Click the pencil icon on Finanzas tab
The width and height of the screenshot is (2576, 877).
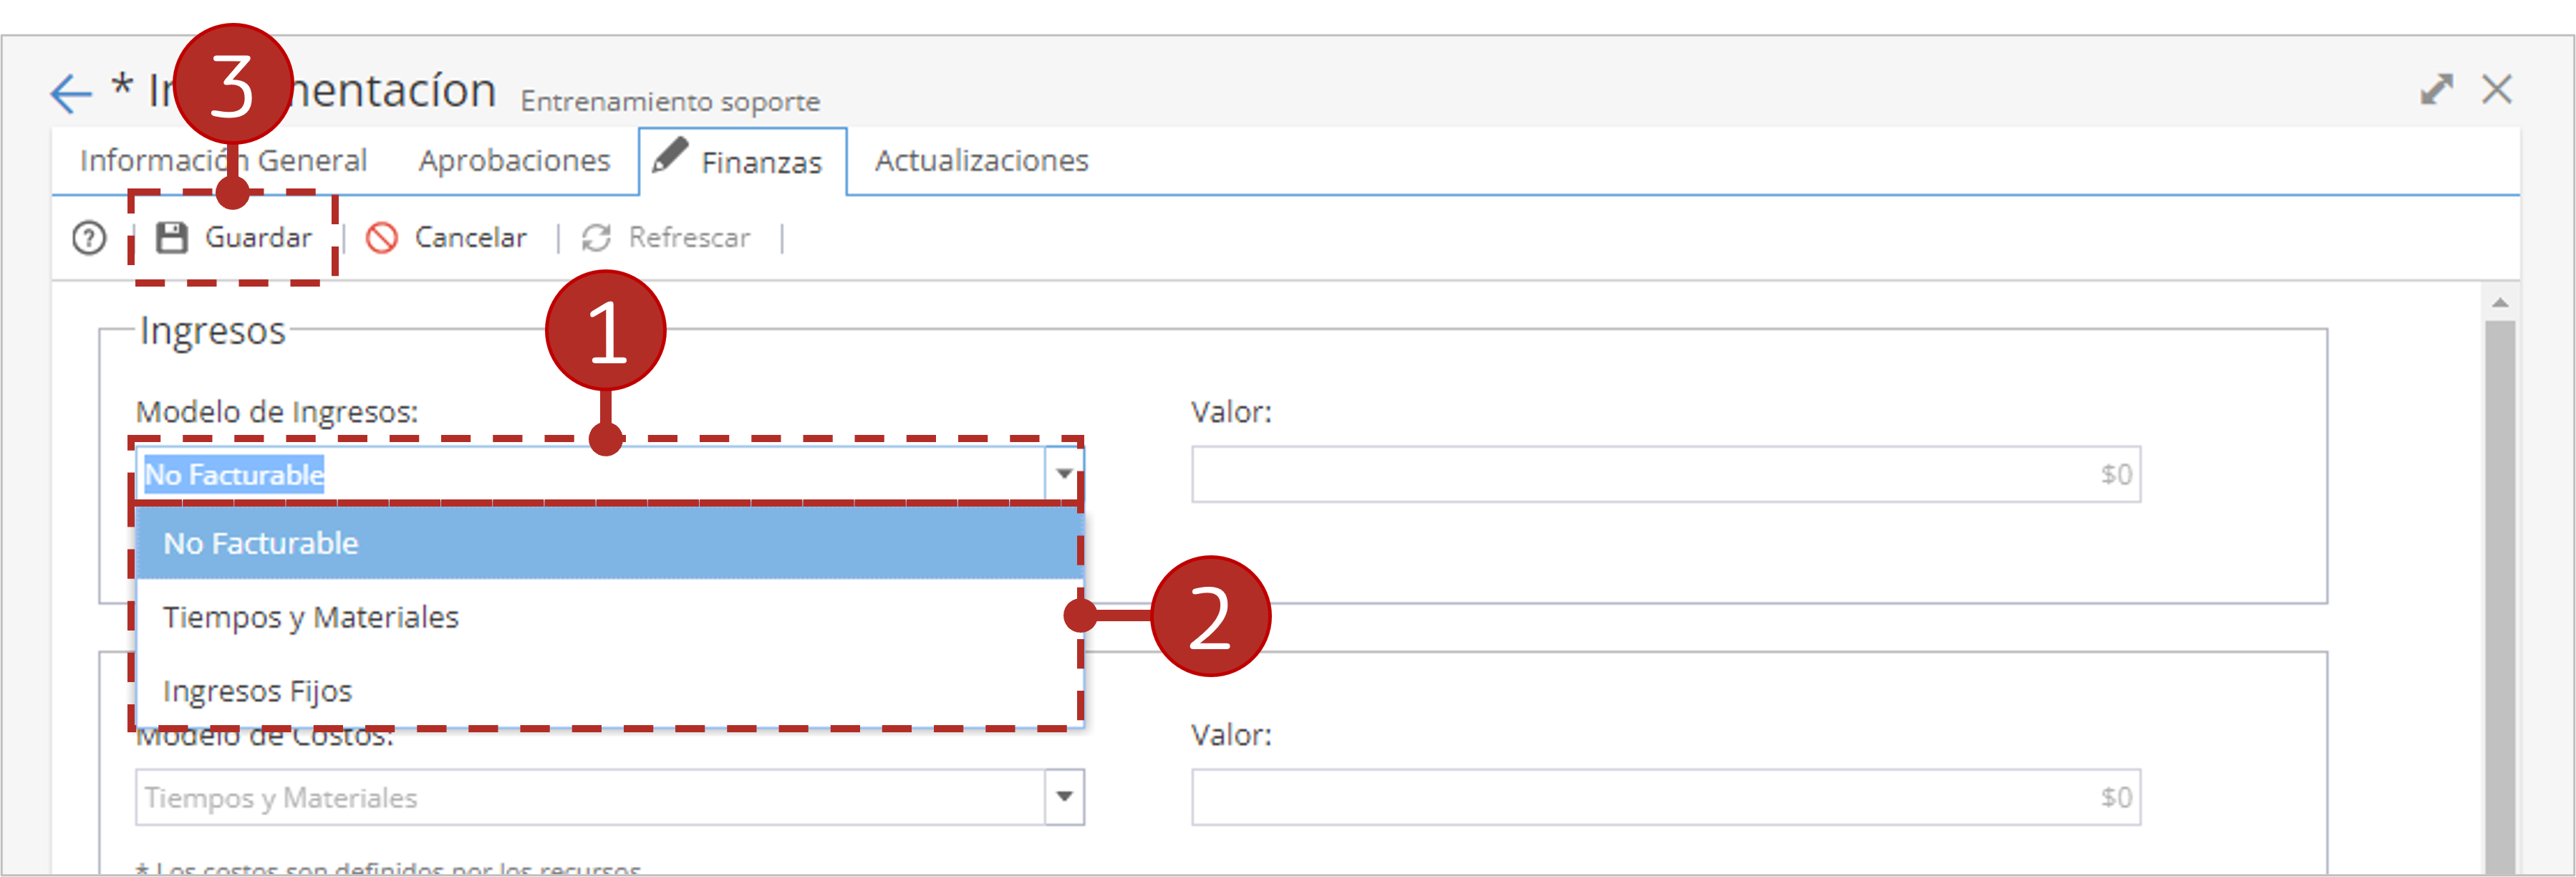point(669,155)
